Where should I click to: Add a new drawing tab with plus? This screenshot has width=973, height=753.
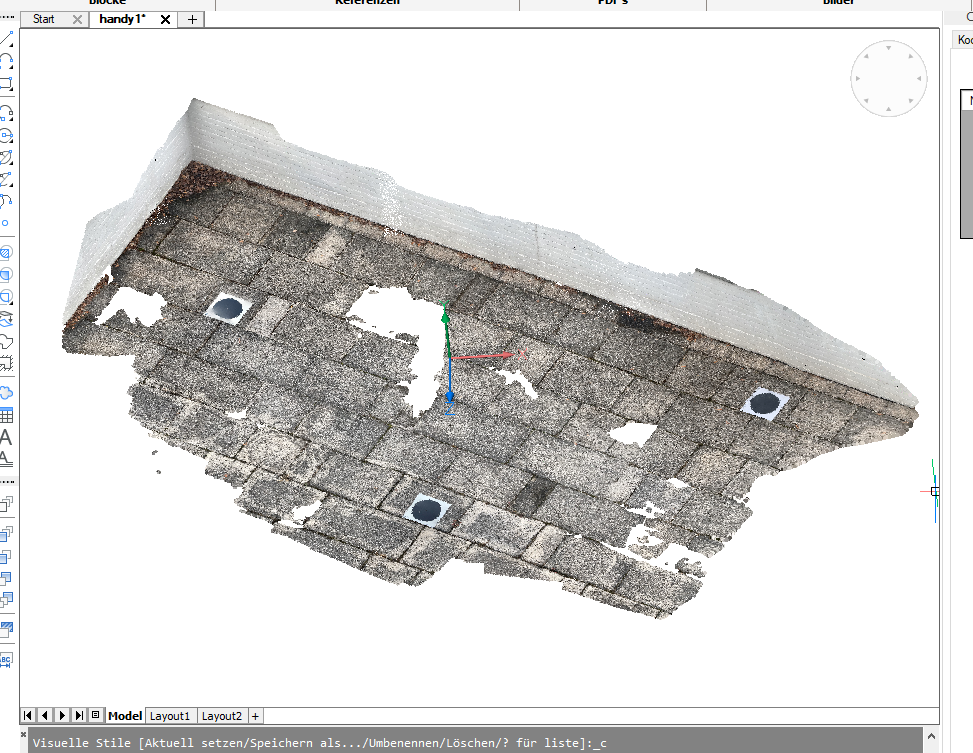tap(193, 19)
